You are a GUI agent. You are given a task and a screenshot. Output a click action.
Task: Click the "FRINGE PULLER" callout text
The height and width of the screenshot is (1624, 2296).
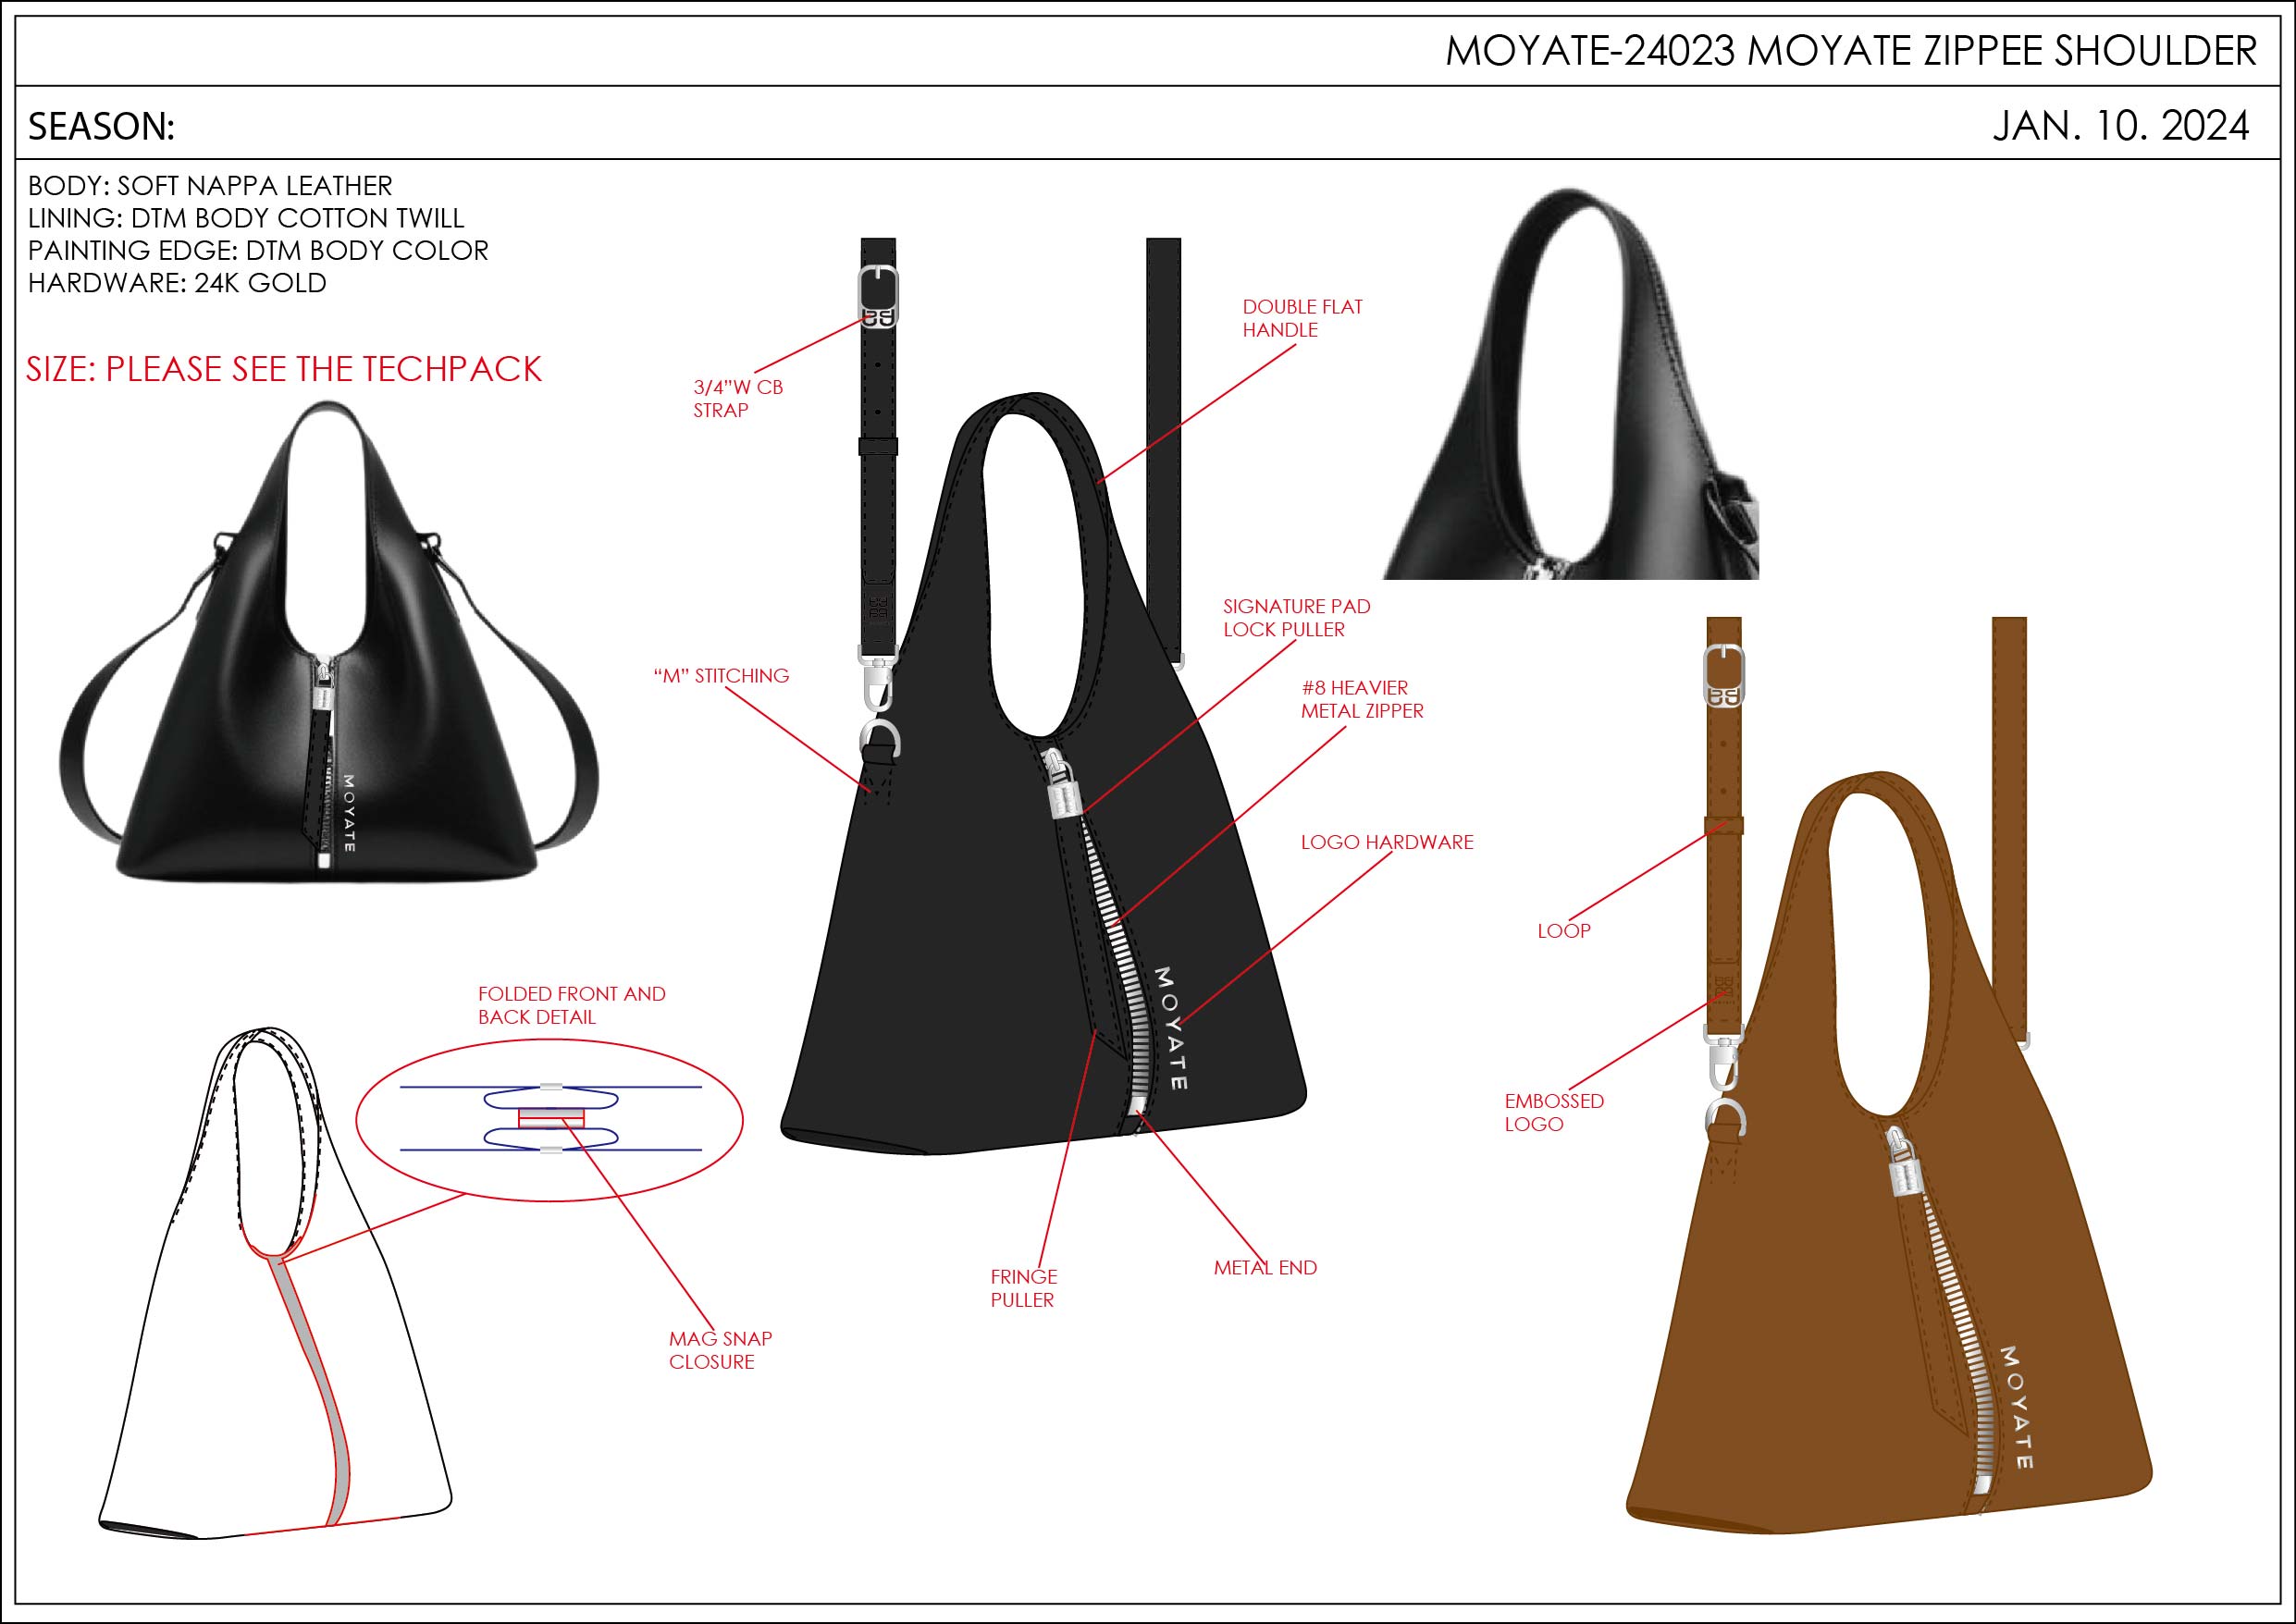pos(1023,1288)
